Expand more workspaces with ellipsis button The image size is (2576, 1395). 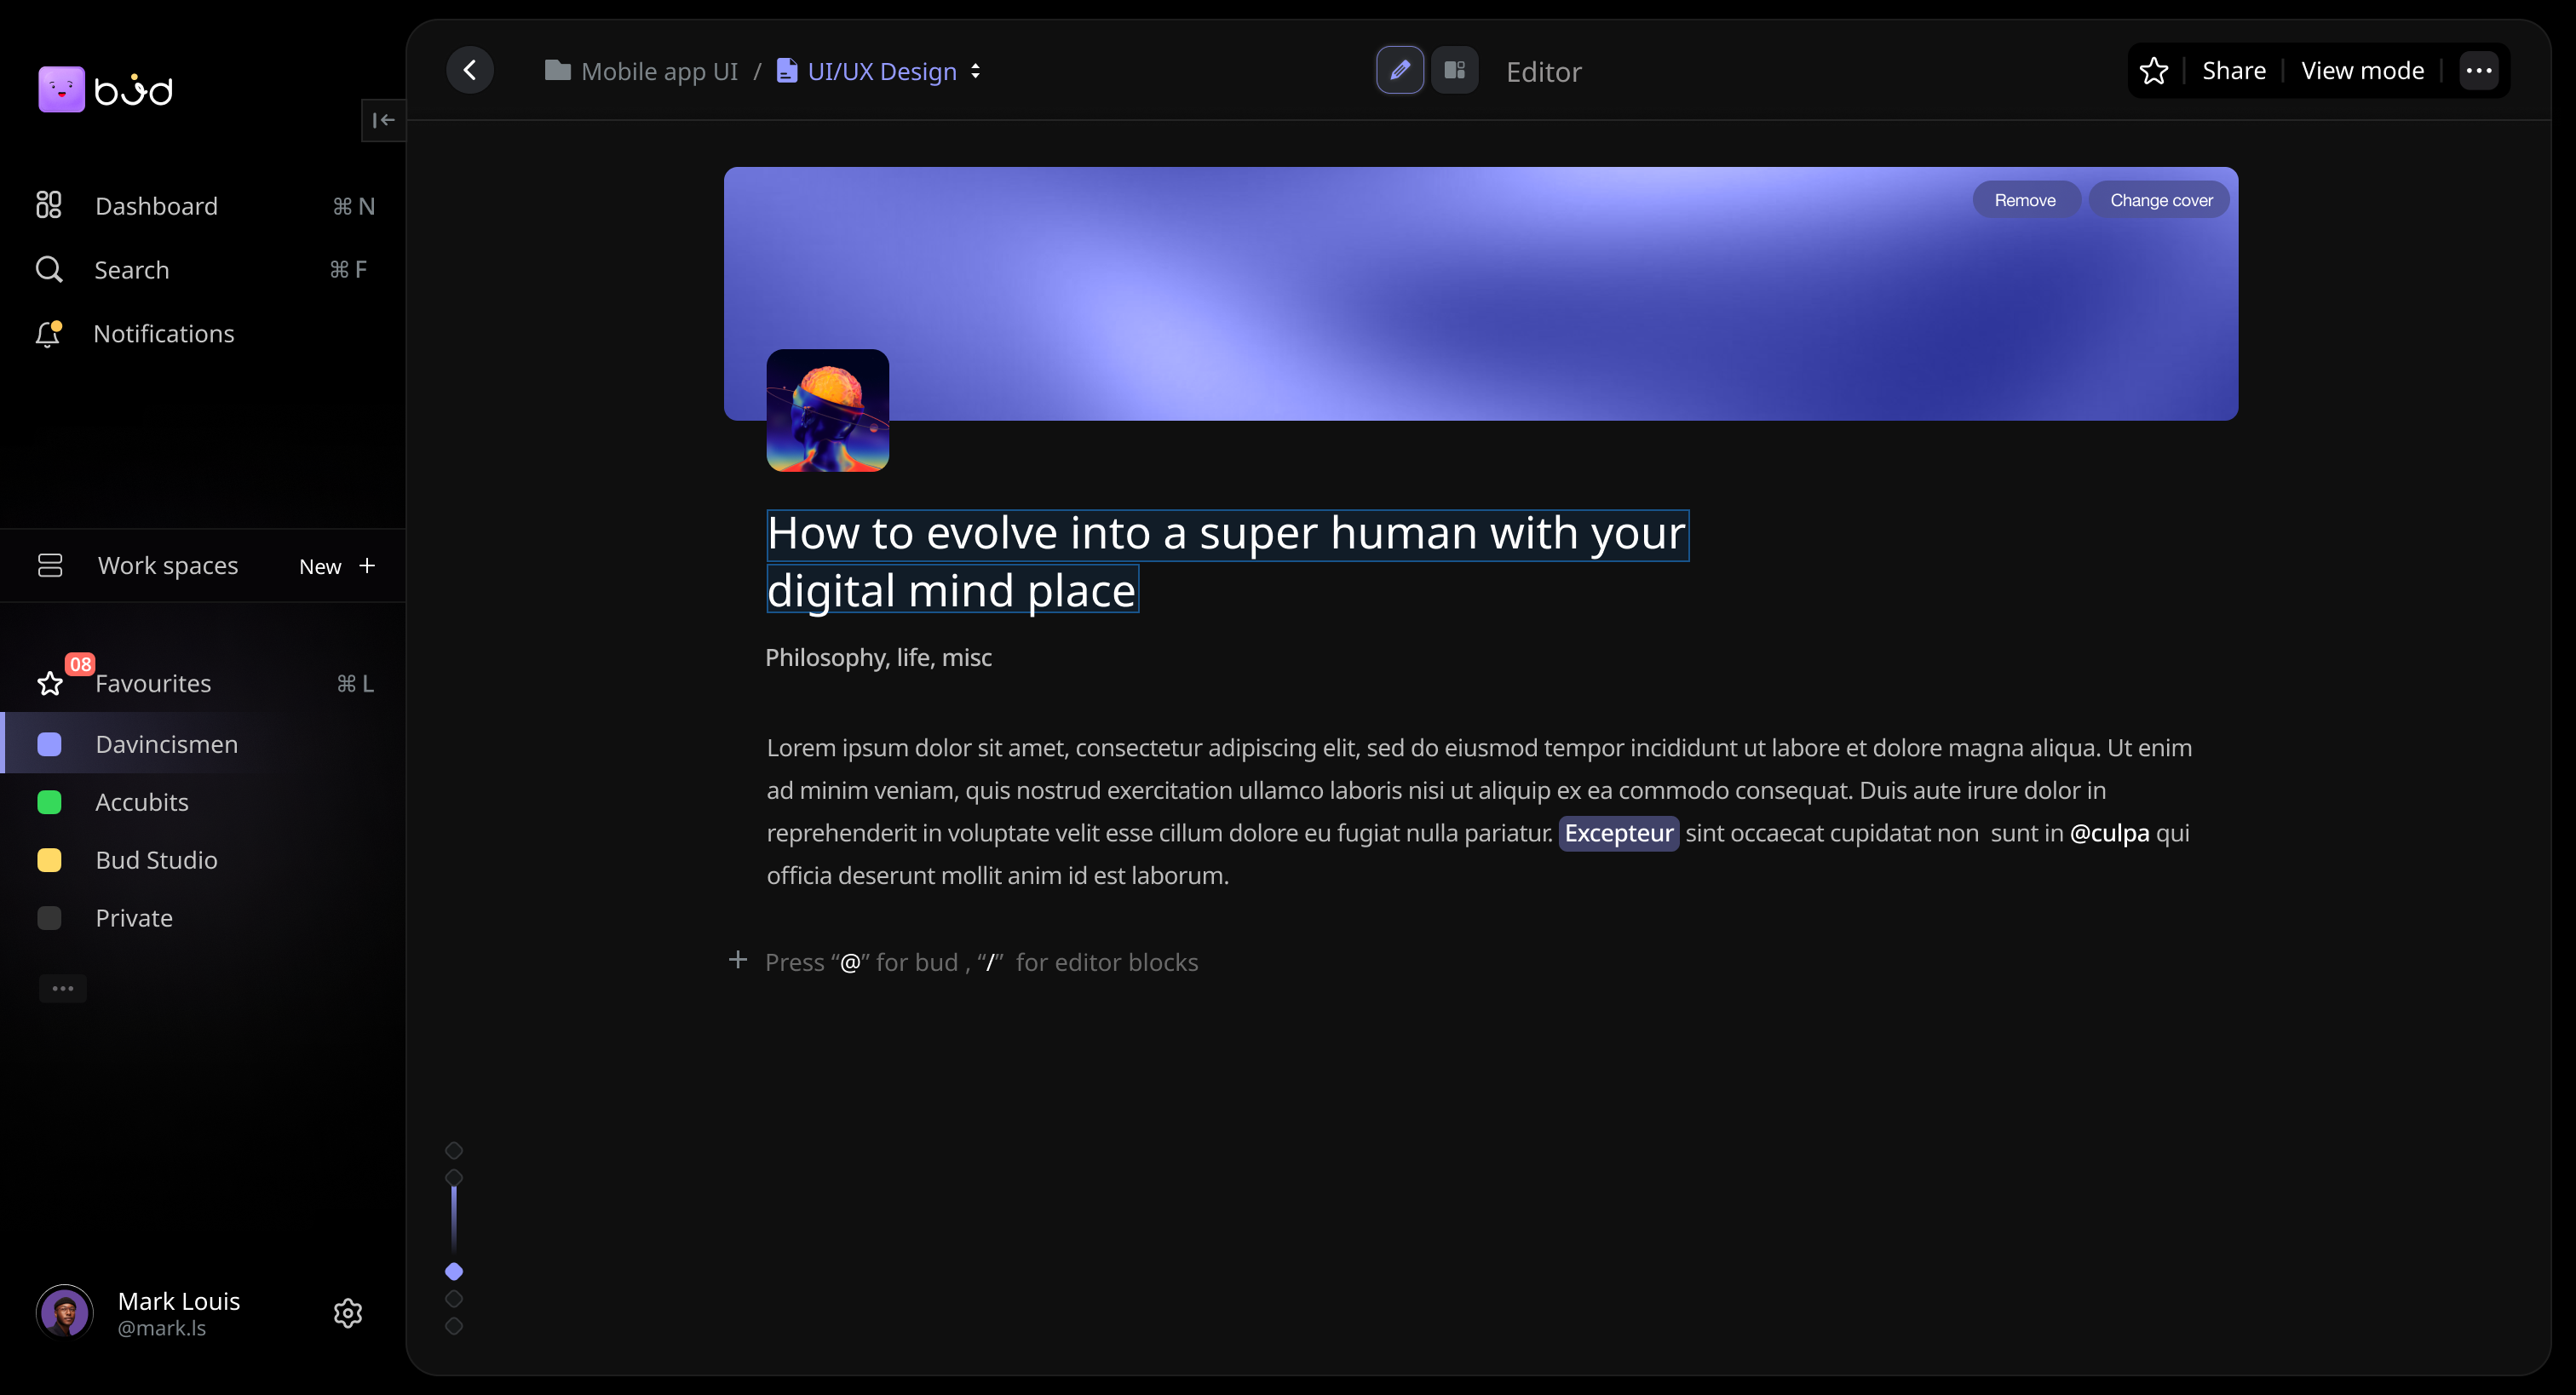coord(63,988)
